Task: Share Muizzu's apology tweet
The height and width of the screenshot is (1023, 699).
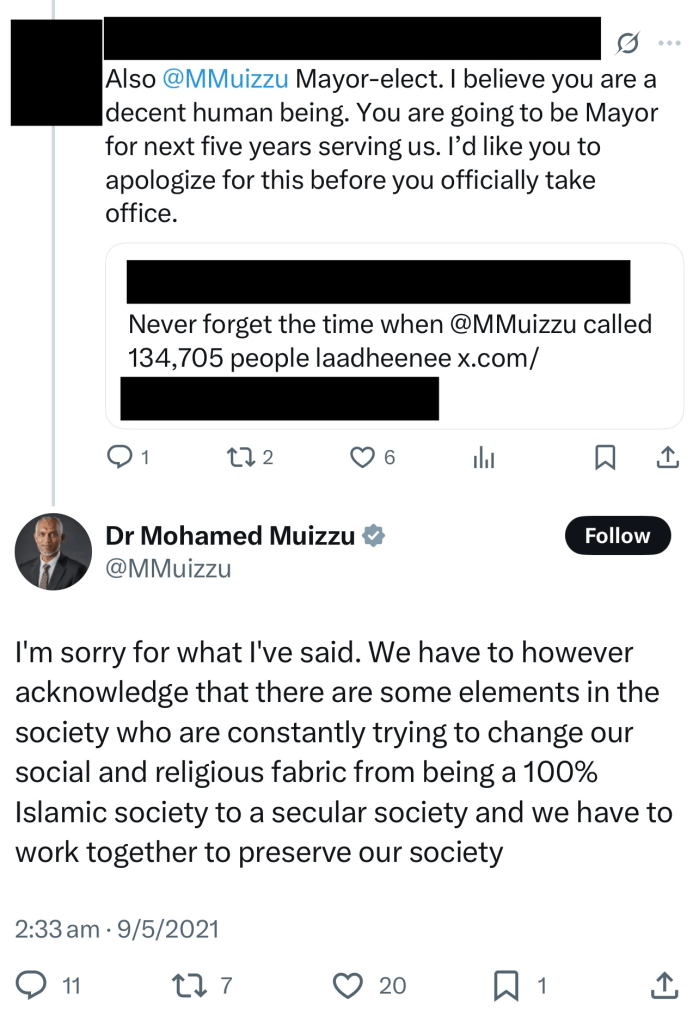Action: click(x=664, y=986)
